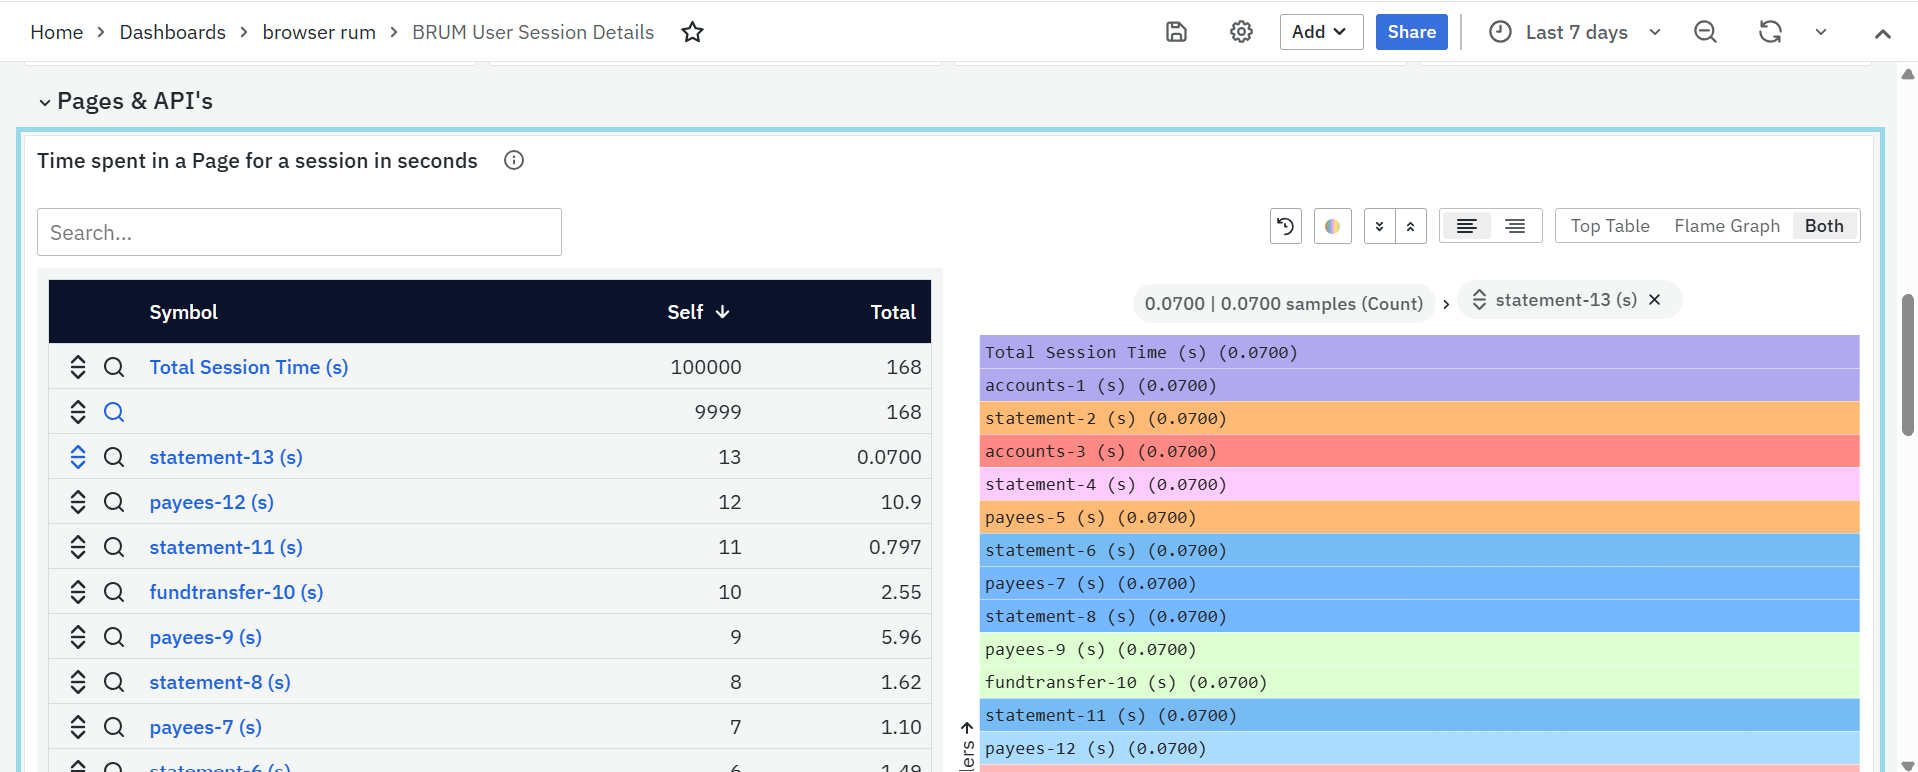The height and width of the screenshot is (772, 1918).
Task: Open the color scheme picker
Action: tap(1332, 226)
